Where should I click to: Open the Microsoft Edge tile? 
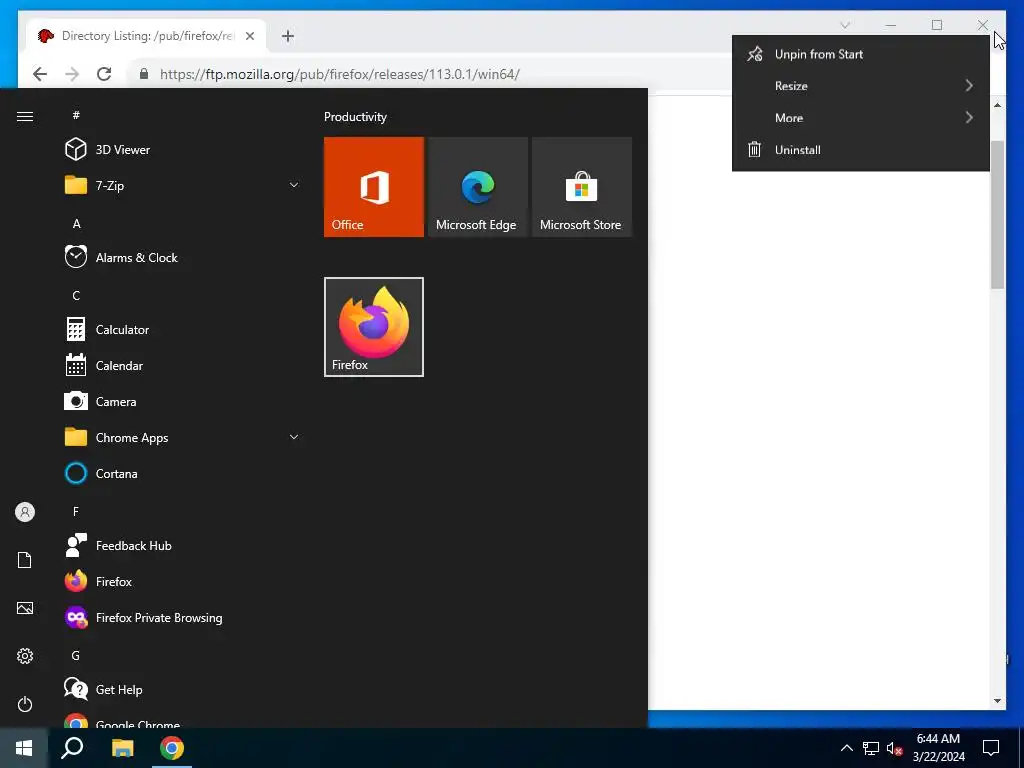pos(477,187)
